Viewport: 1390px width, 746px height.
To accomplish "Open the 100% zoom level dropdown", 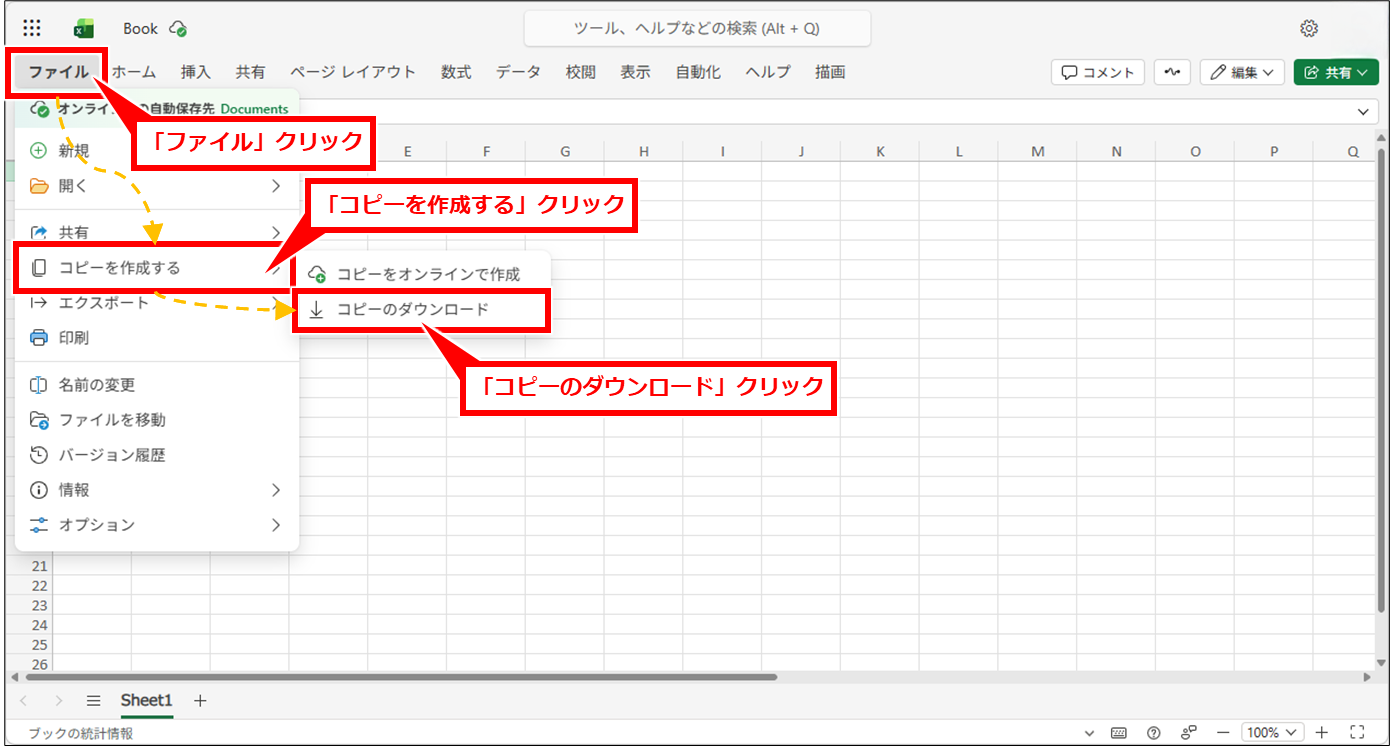I will (x=1272, y=732).
